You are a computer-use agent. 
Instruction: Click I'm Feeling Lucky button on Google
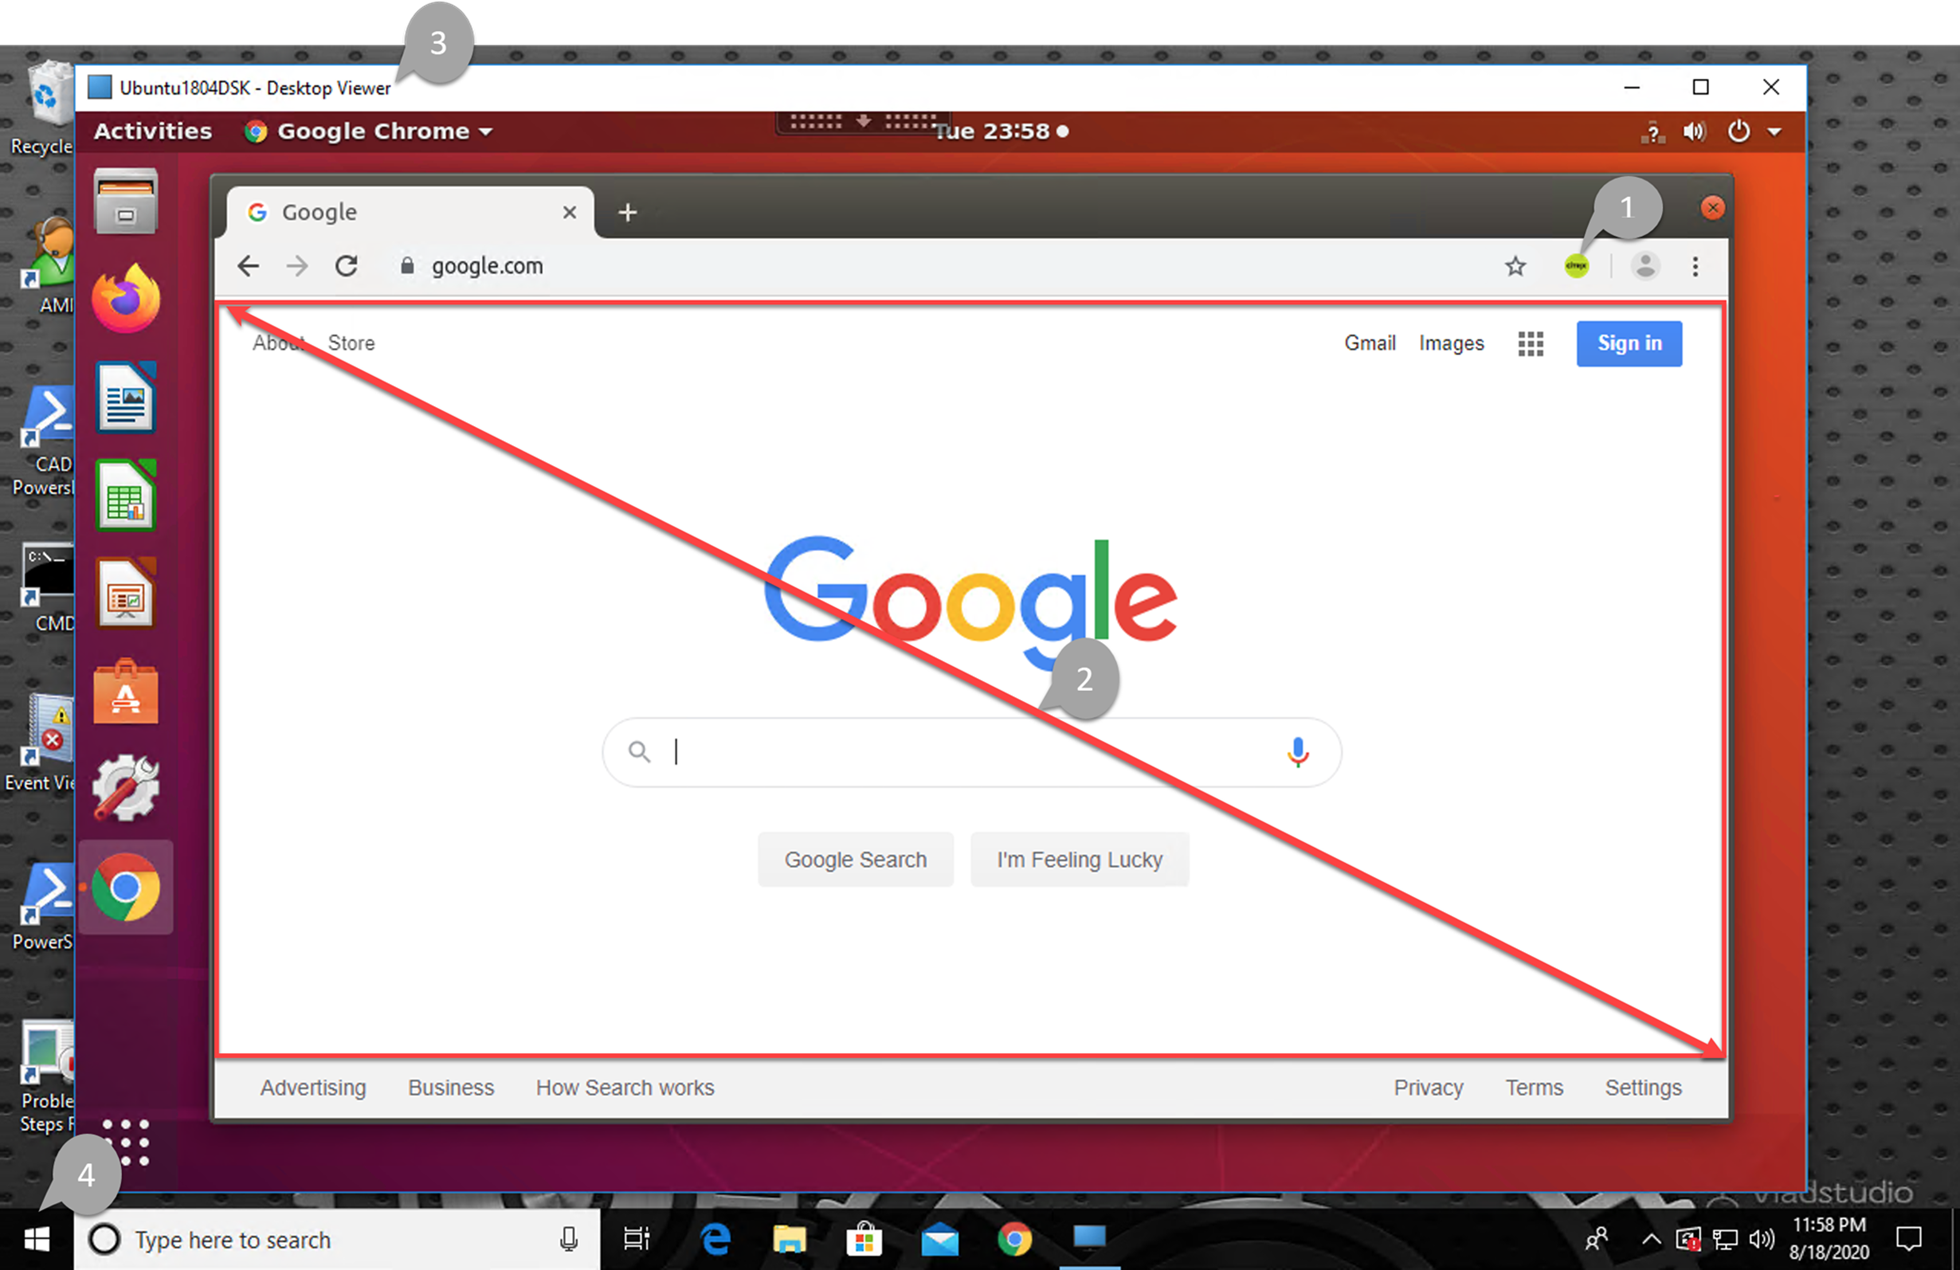[x=1080, y=859]
